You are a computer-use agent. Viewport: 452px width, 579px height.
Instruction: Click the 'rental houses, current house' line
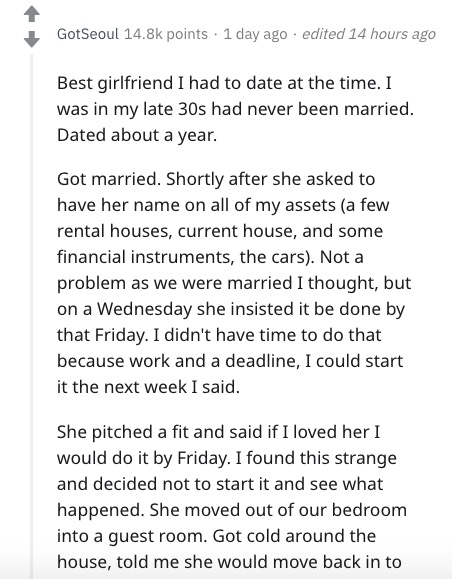pos(220,231)
